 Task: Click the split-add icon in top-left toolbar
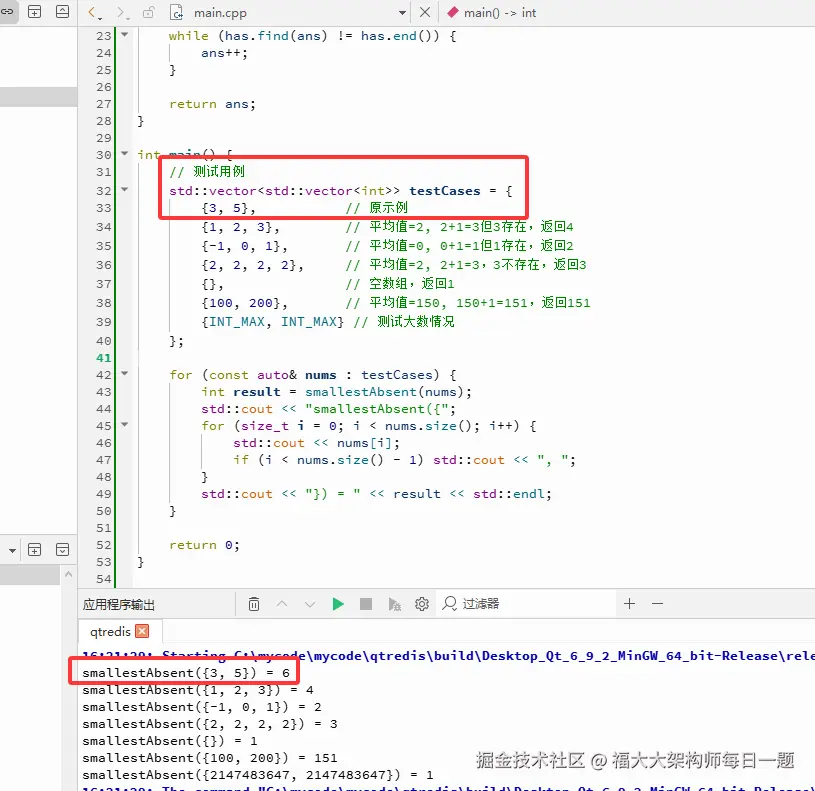tap(34, 11)
